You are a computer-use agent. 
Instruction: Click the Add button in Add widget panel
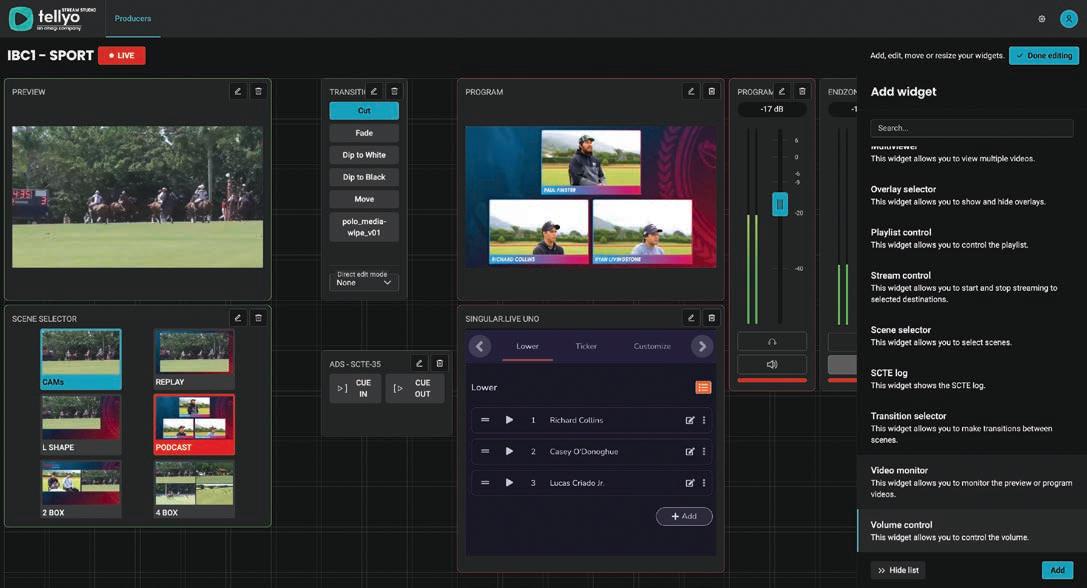pyautogui.click(x=1057, y=570)
